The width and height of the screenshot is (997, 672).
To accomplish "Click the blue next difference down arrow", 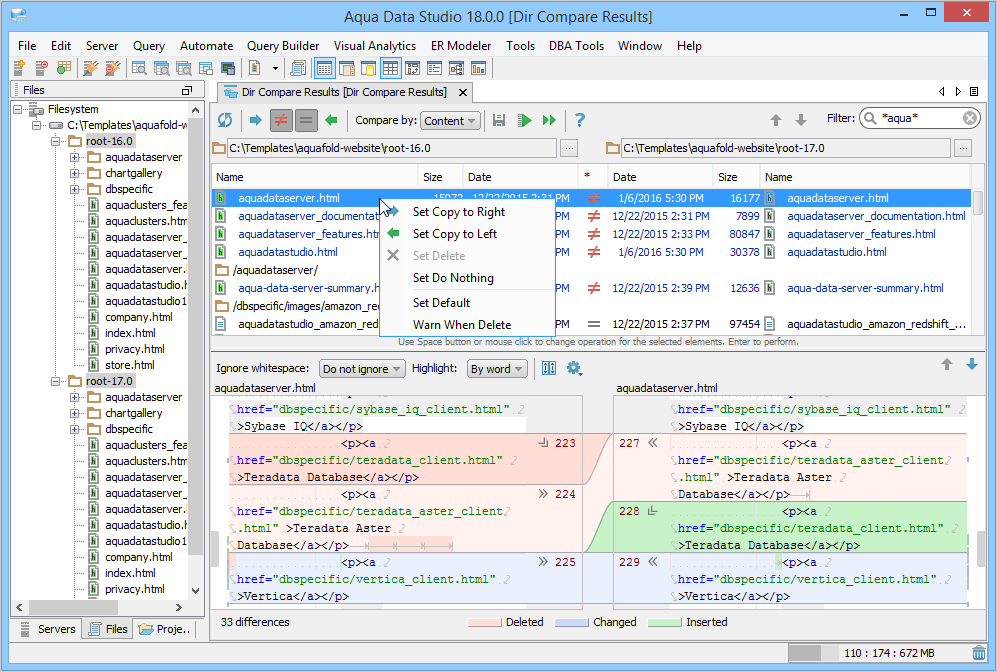I will [x=972, y=365].
